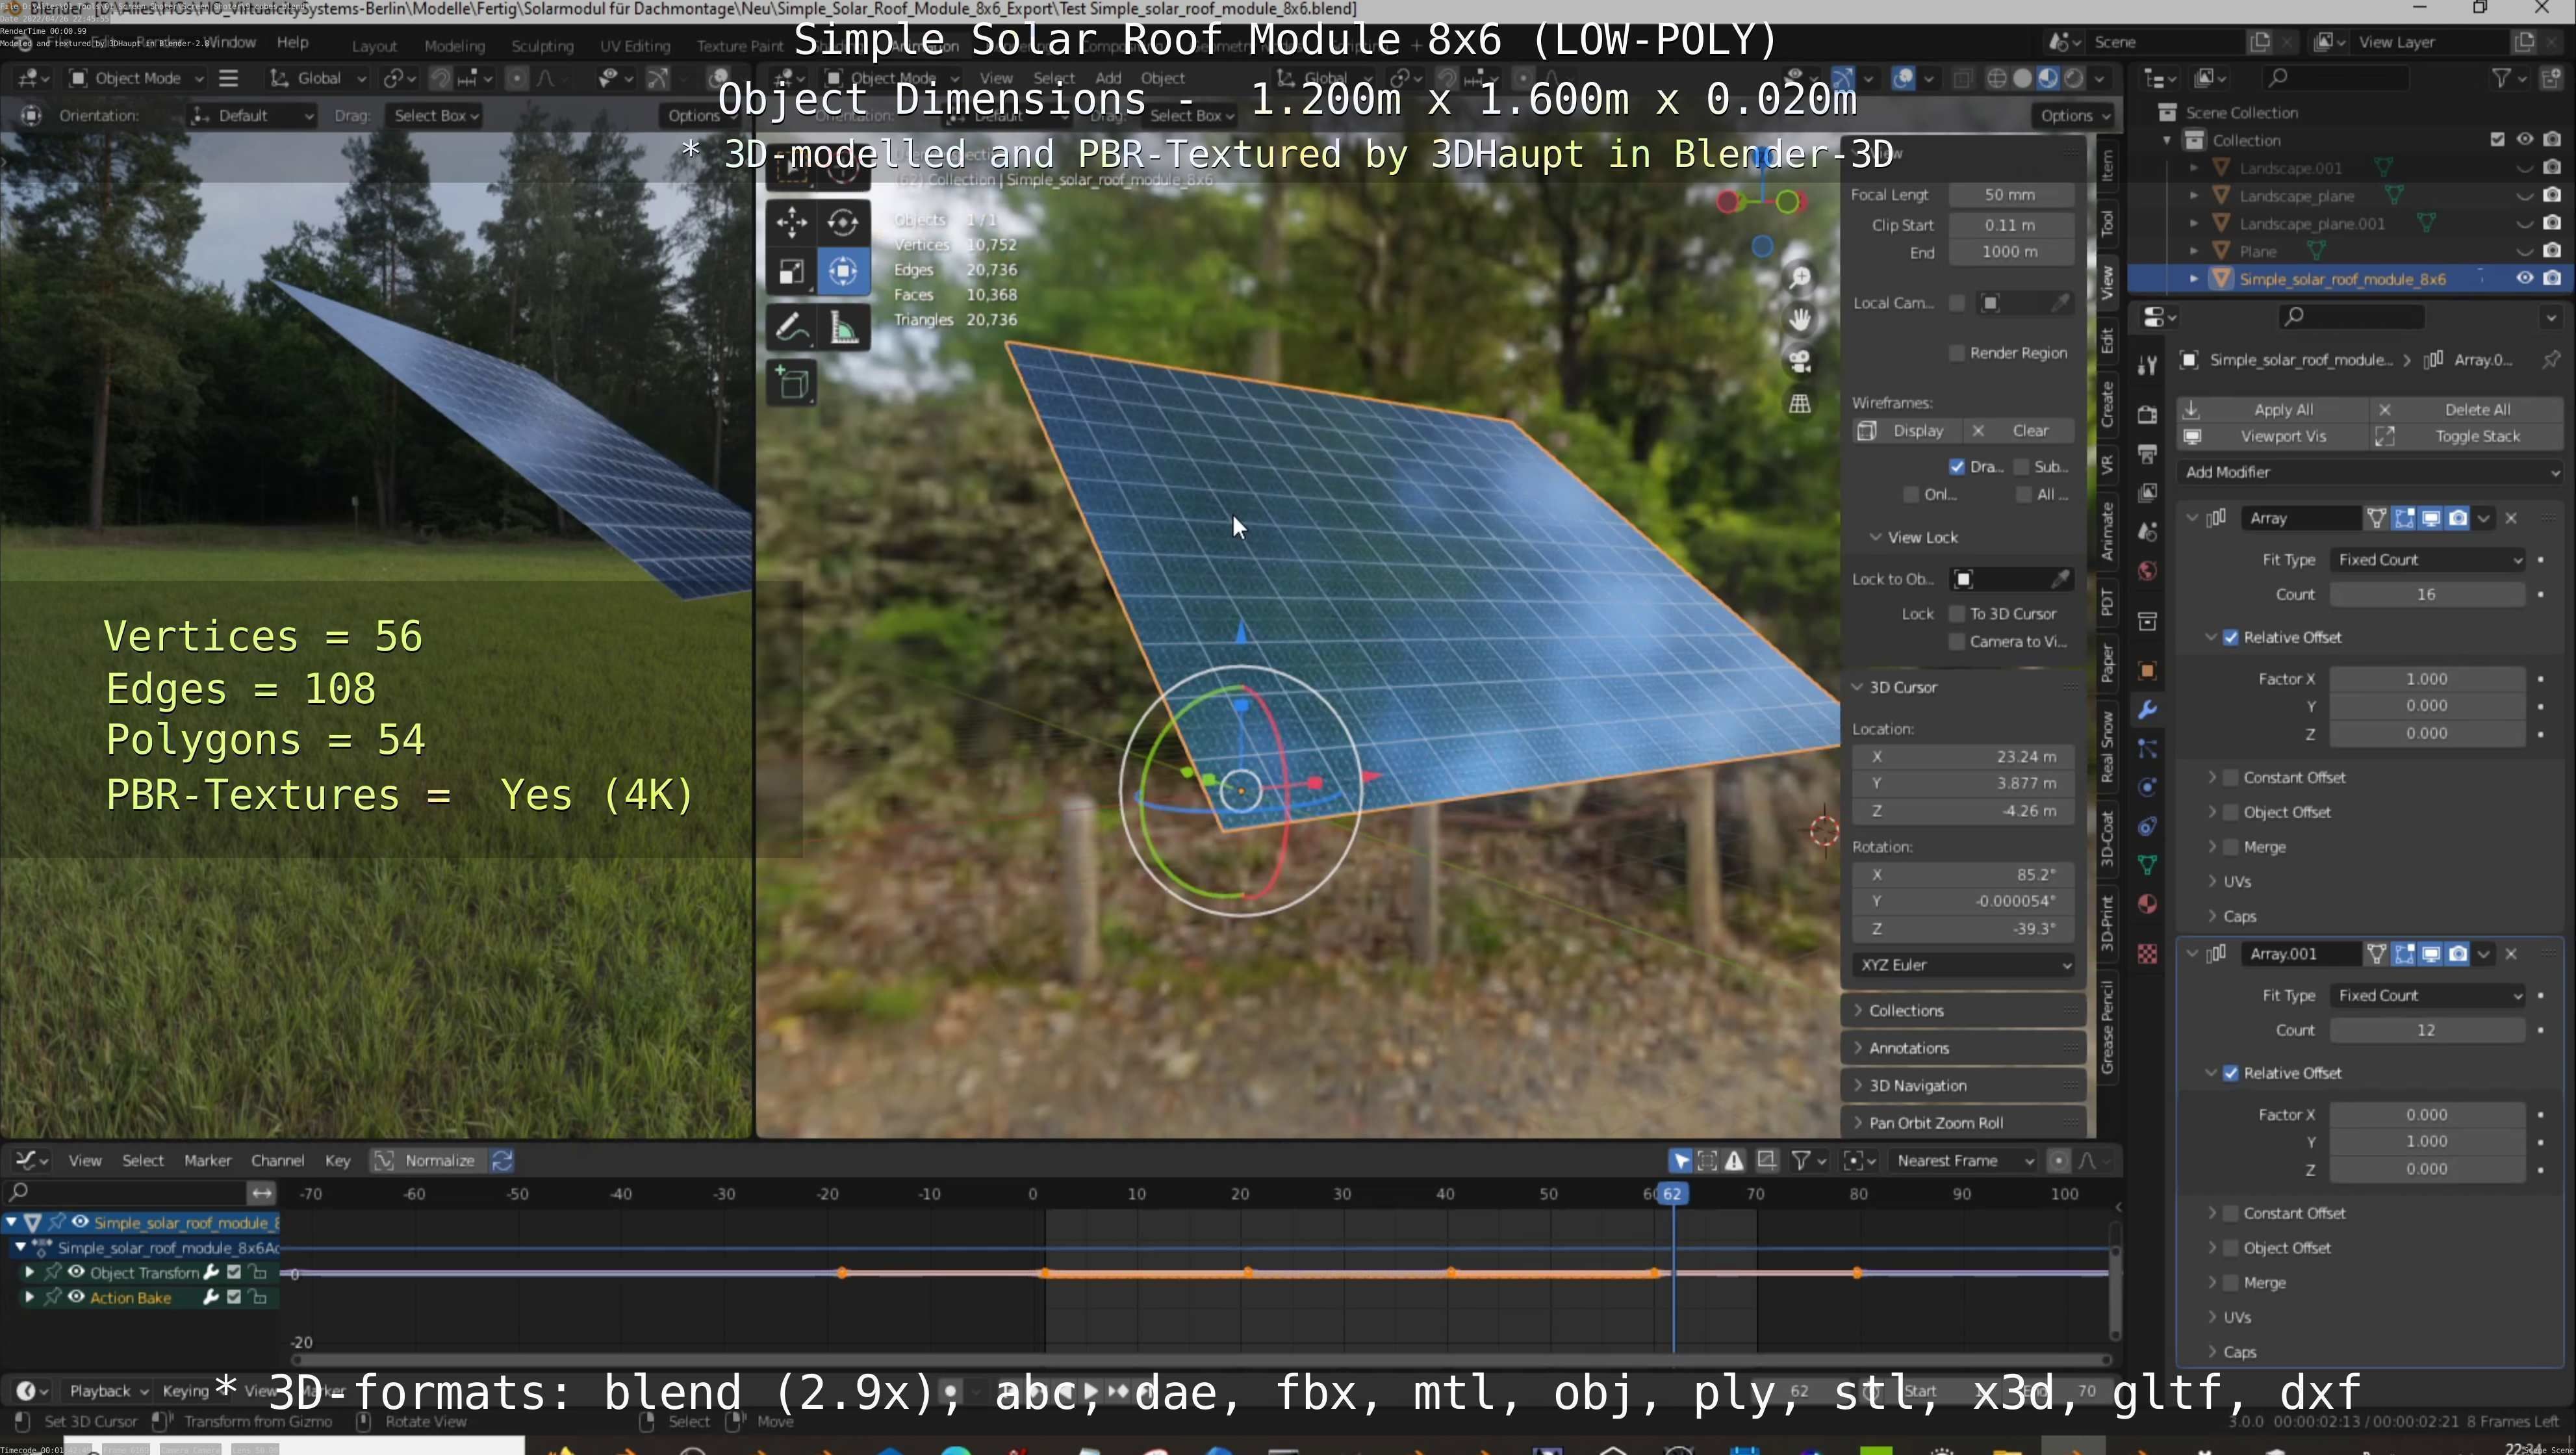Expand the Caps section of Array.001 modifier

tap(2239, 1353)
